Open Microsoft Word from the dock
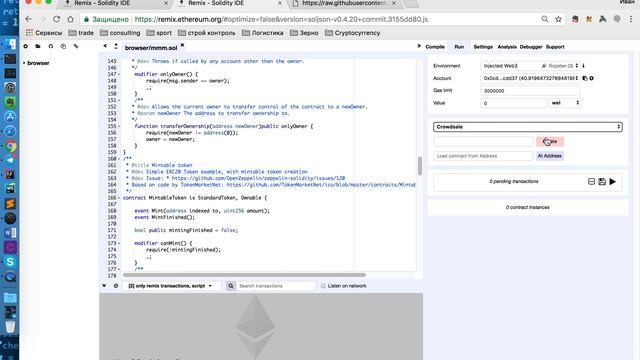Image resolution: width=640 pixels, height=360 pixels. click(x=10, y=233)
